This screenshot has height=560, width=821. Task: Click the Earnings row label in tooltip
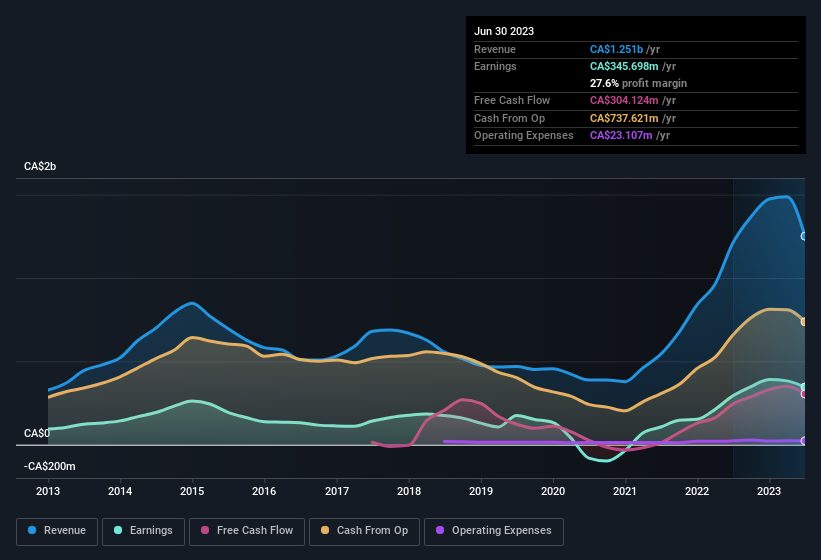(495, 66)
